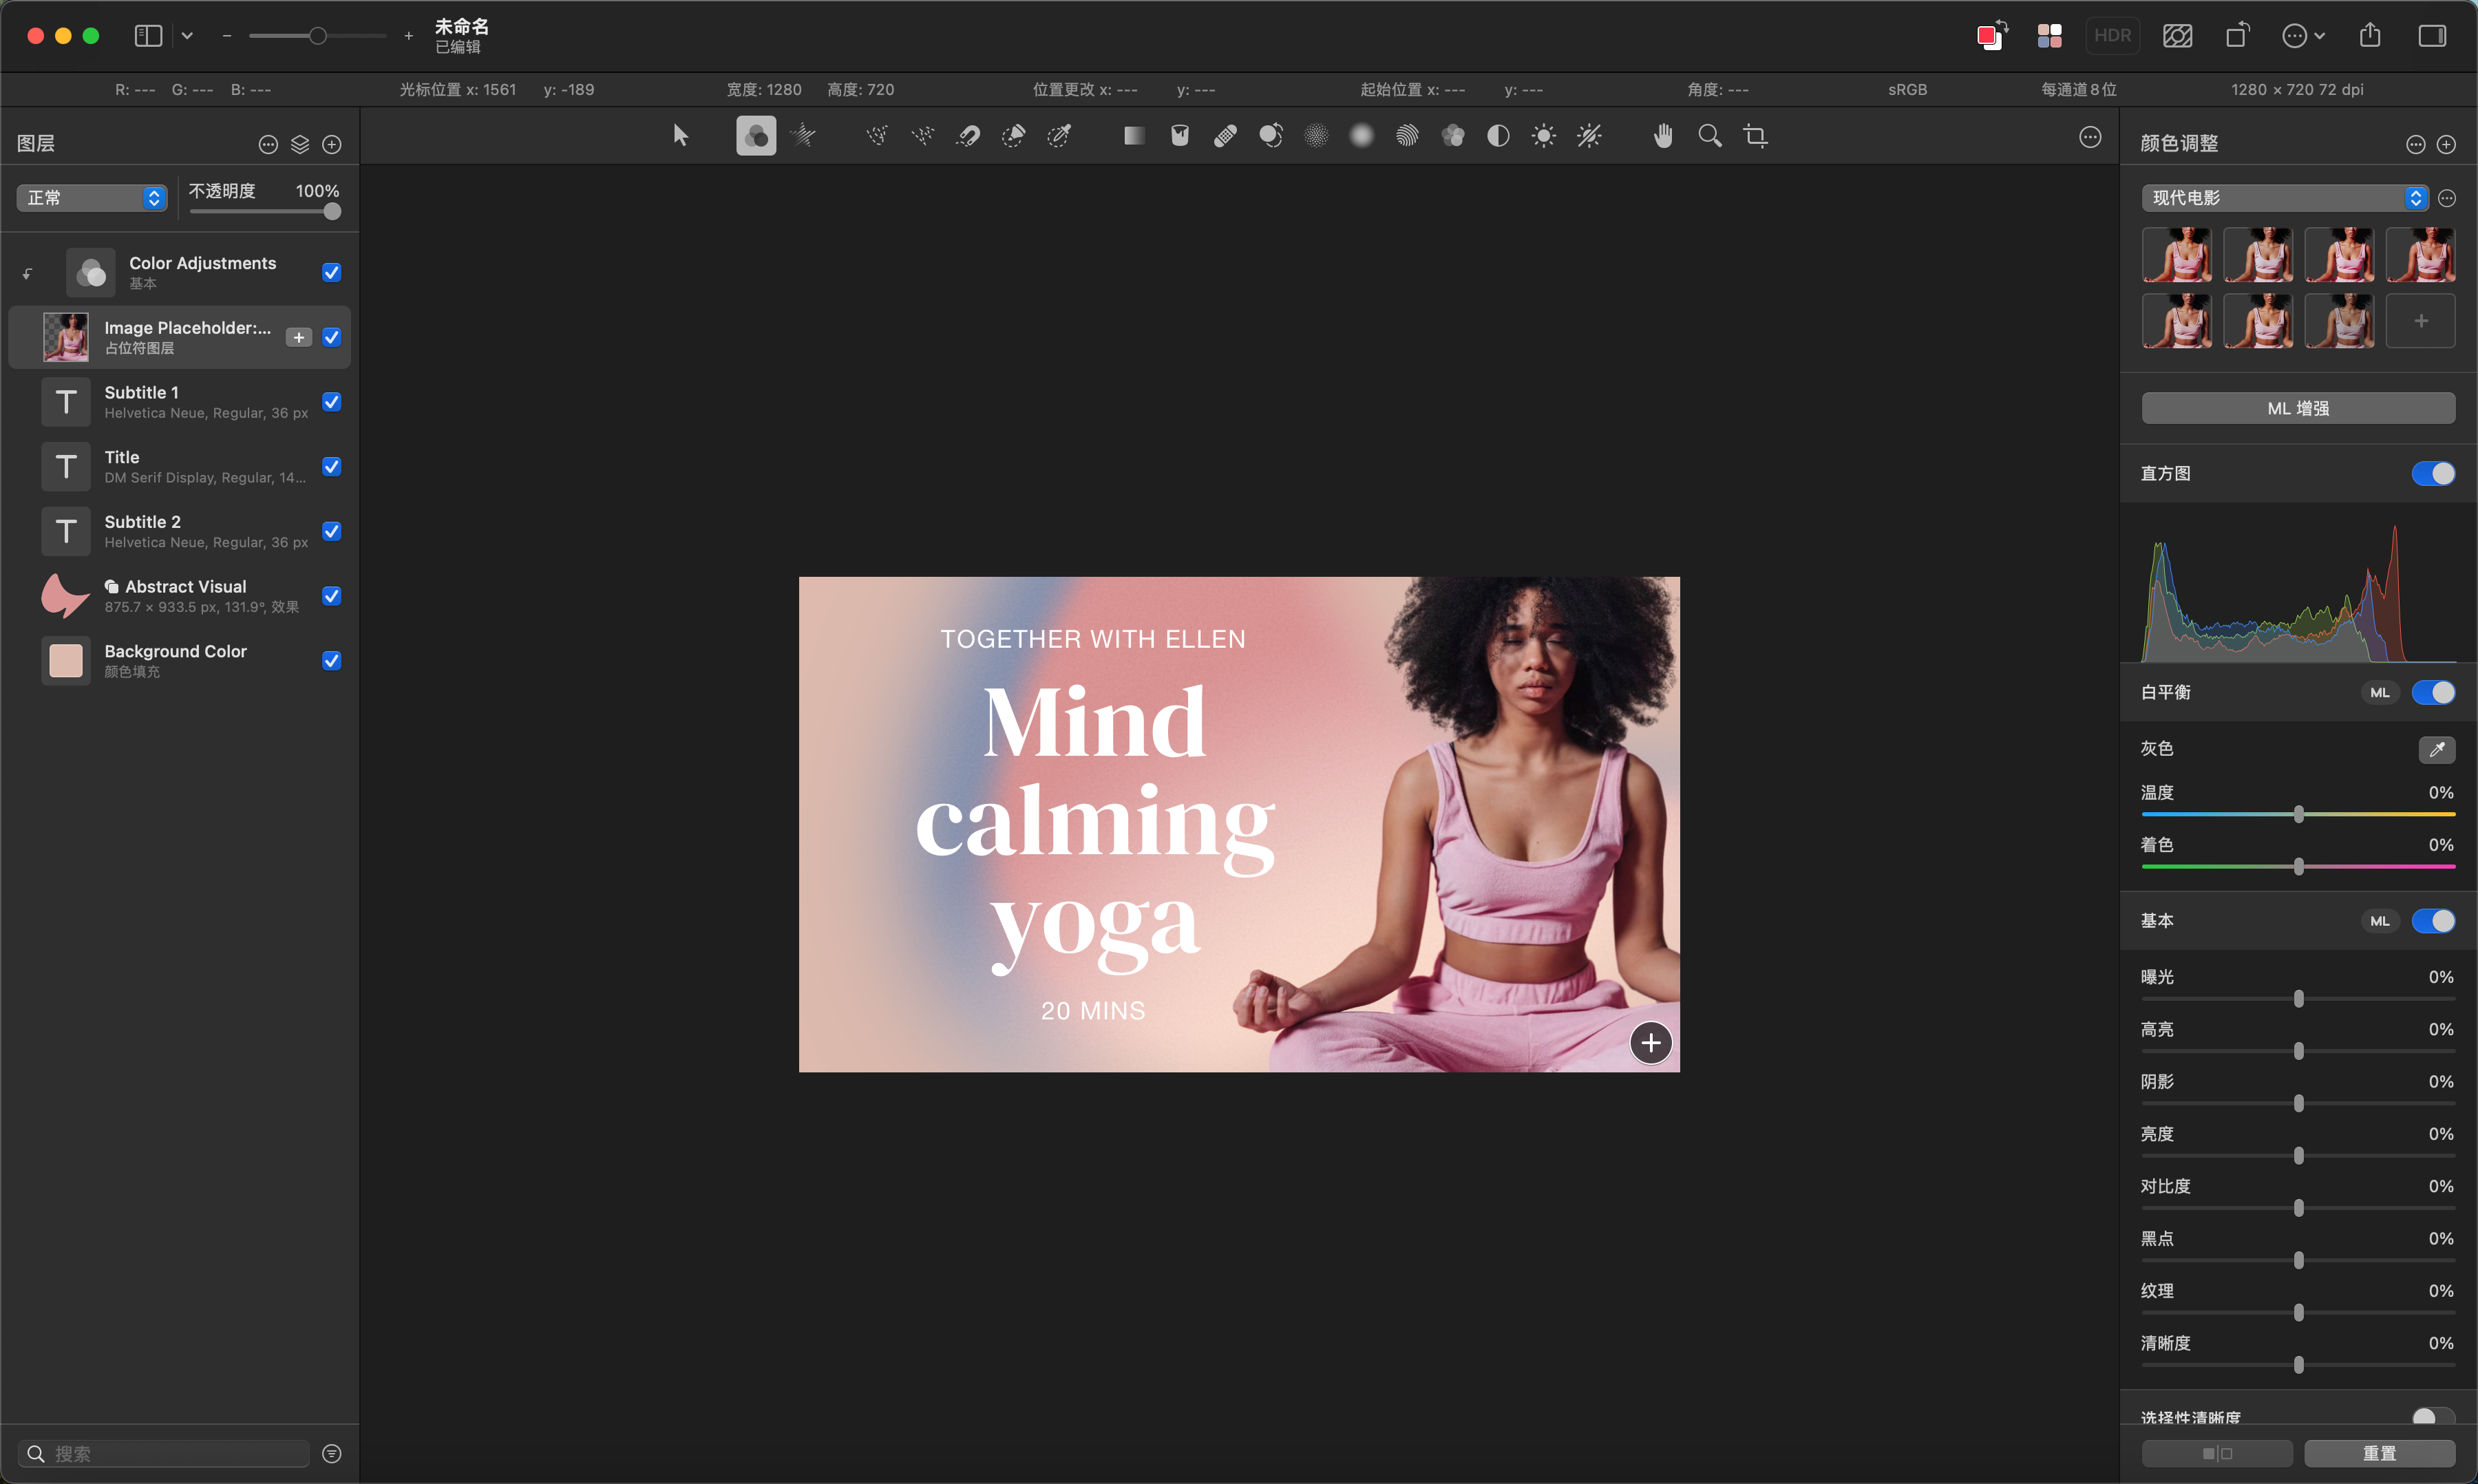Image resolution: width=2478 pixels, height=1484 pixels.
Task: Select the Darken crossed-sun tool
Action: [x=1589, y=136]
